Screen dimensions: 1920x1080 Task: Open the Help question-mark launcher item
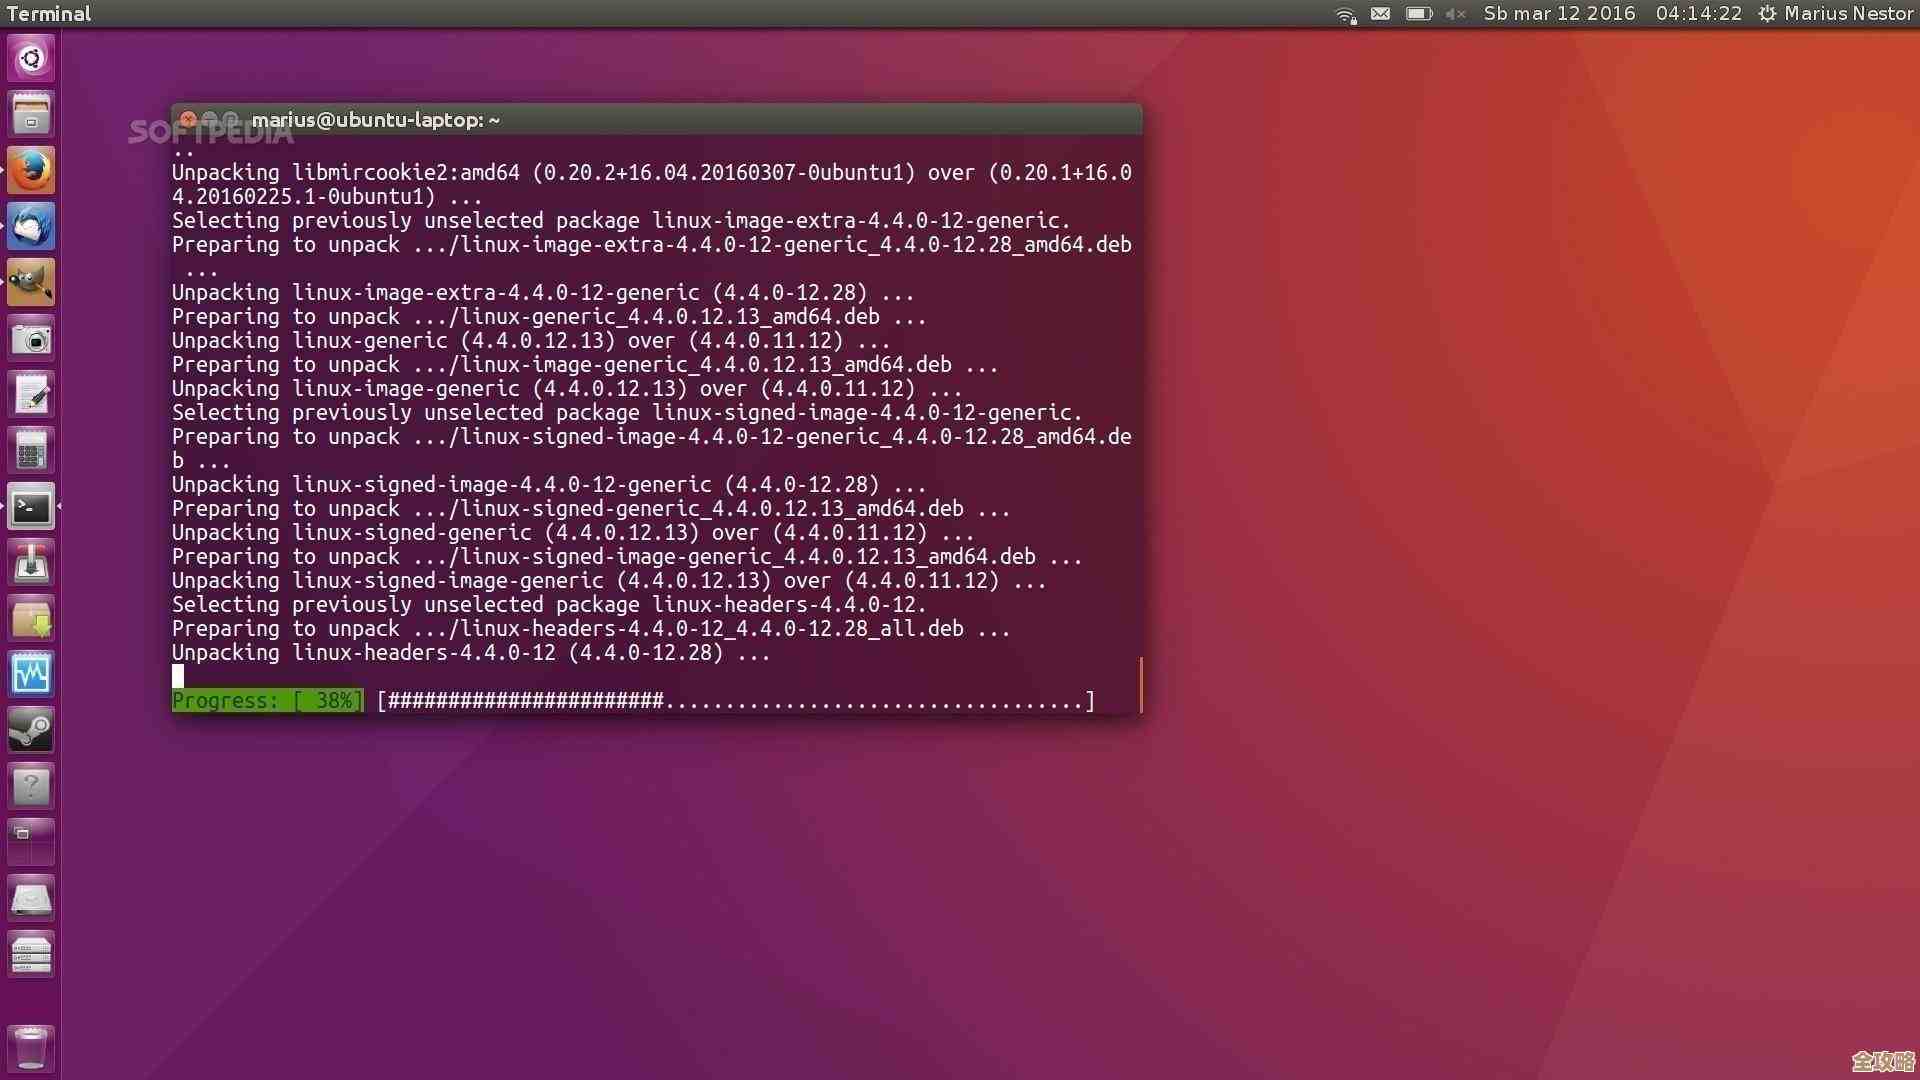[x=31, y=787]
